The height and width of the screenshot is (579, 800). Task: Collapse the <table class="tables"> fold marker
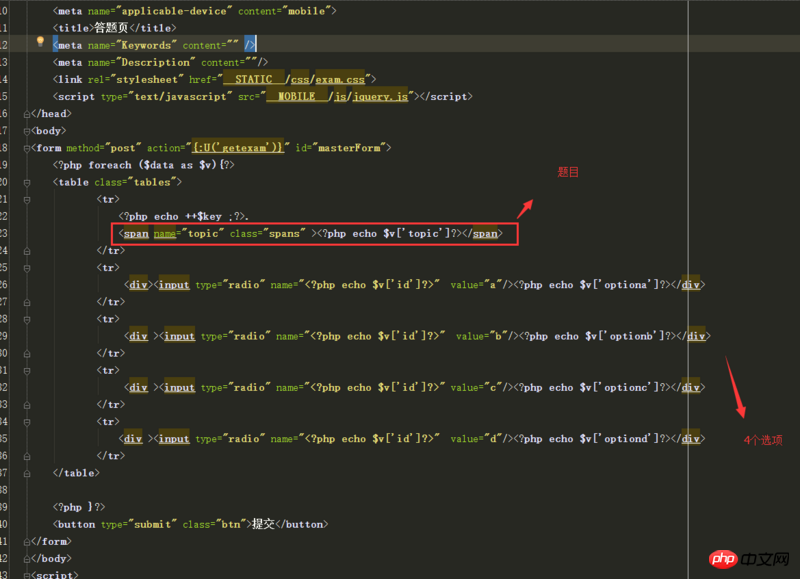27,183
